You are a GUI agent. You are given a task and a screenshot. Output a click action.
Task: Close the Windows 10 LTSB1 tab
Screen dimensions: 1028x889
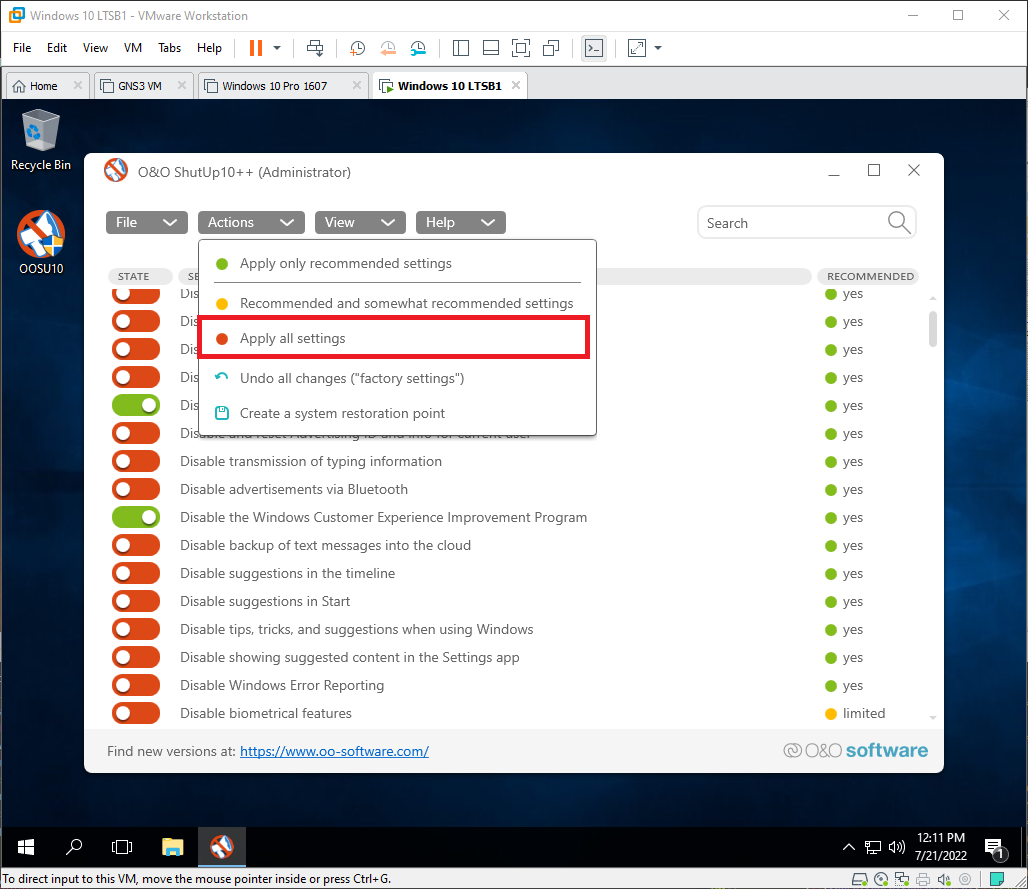516,85
